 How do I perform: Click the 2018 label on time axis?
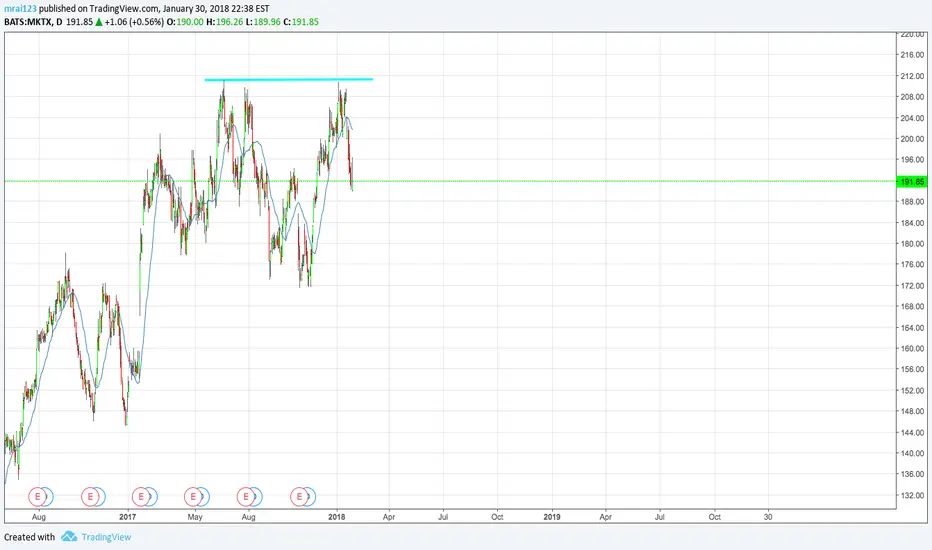coord(337,517)
